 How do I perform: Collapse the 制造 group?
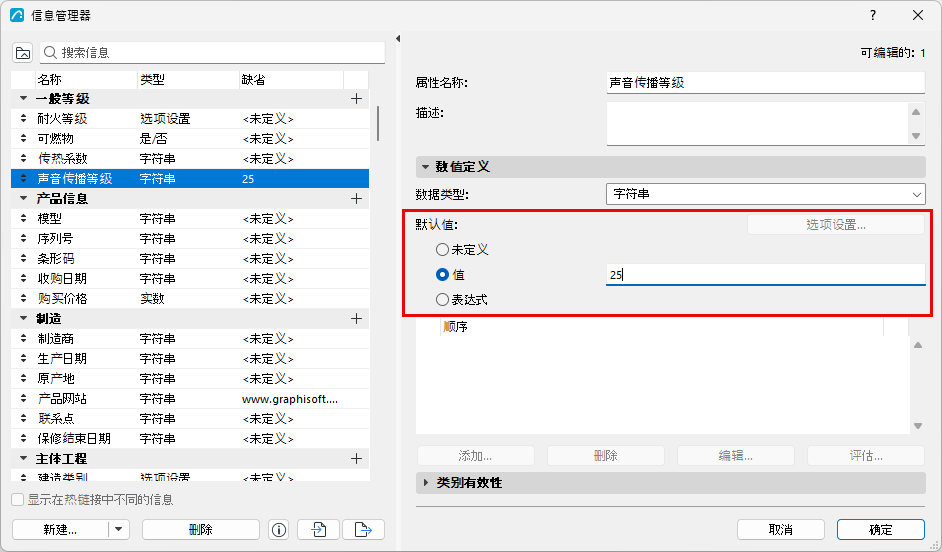(23, 318)
